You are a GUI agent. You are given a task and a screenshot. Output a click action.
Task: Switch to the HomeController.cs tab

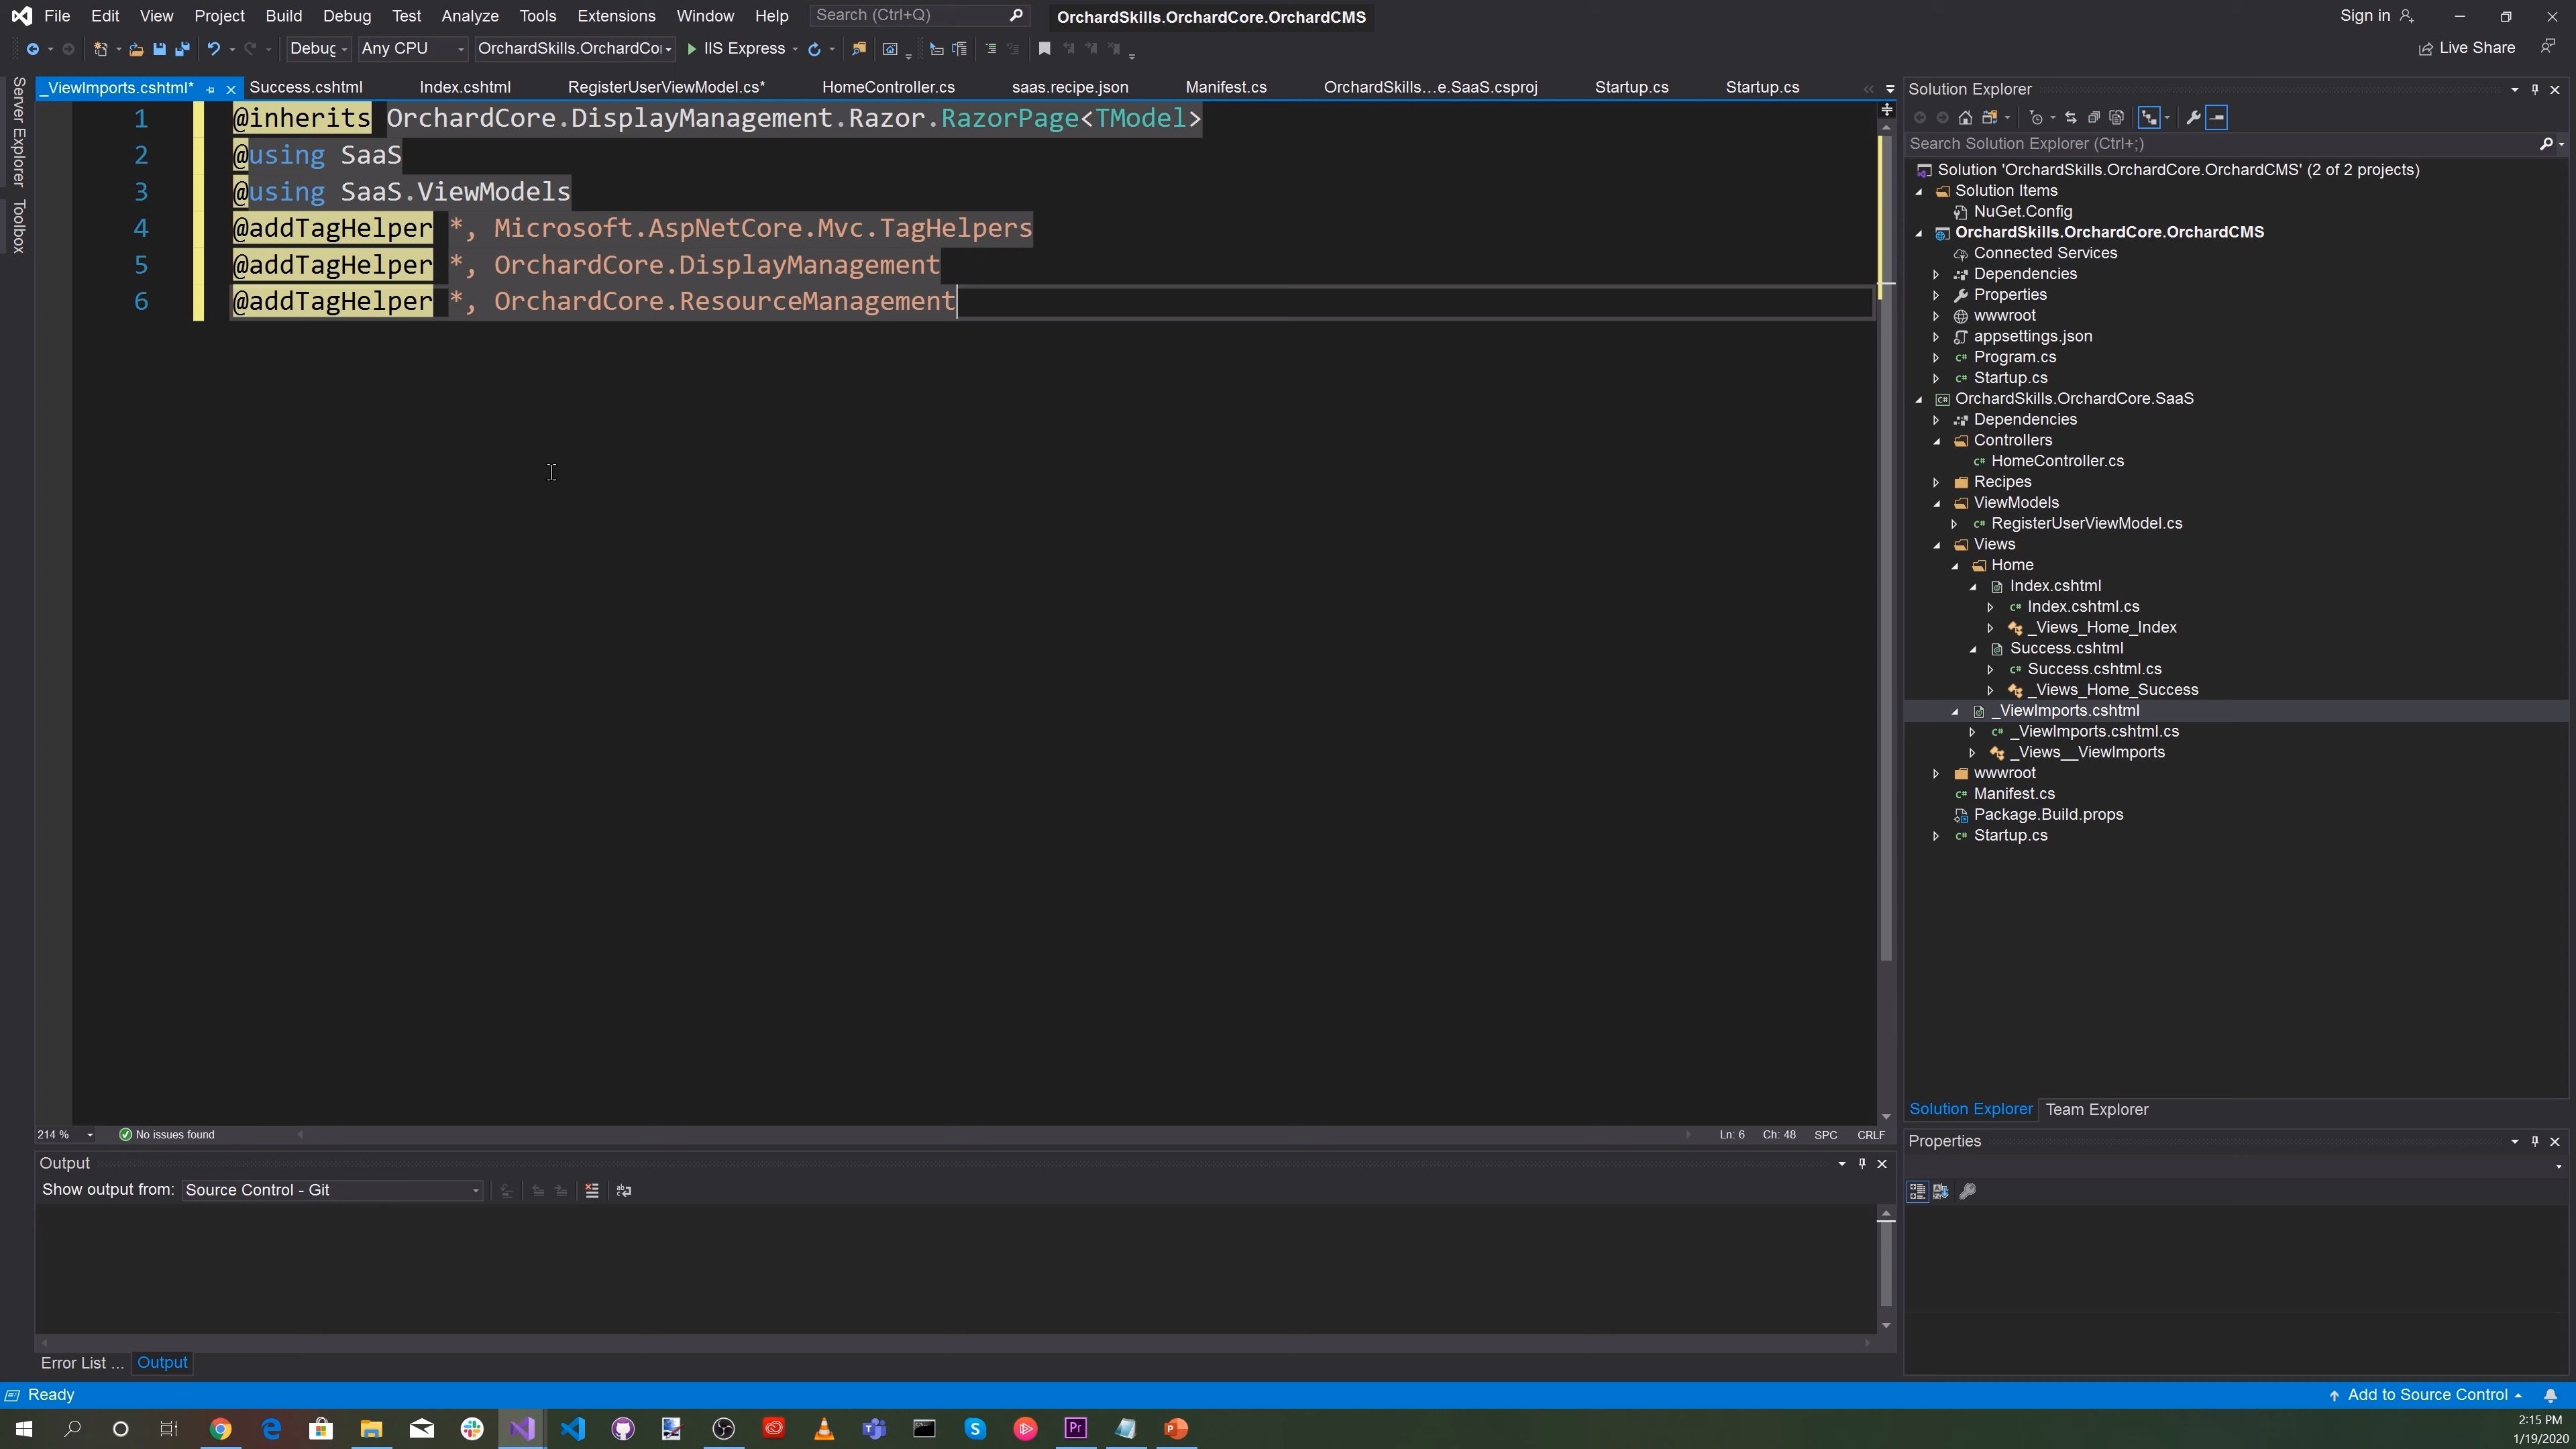888,88
